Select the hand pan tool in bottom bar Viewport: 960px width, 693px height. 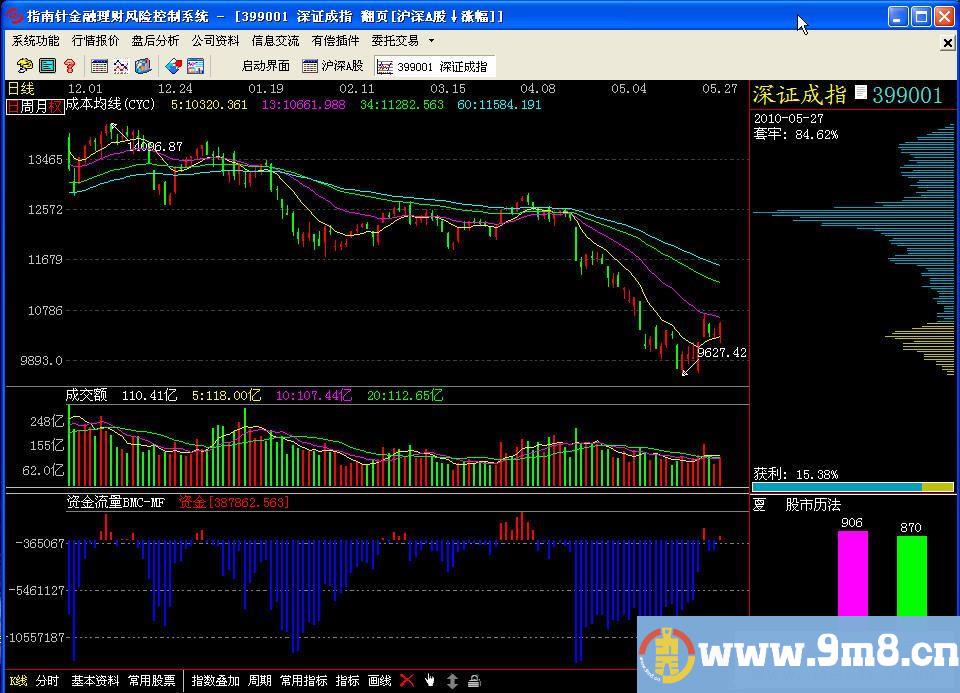(x=428, y=681)
